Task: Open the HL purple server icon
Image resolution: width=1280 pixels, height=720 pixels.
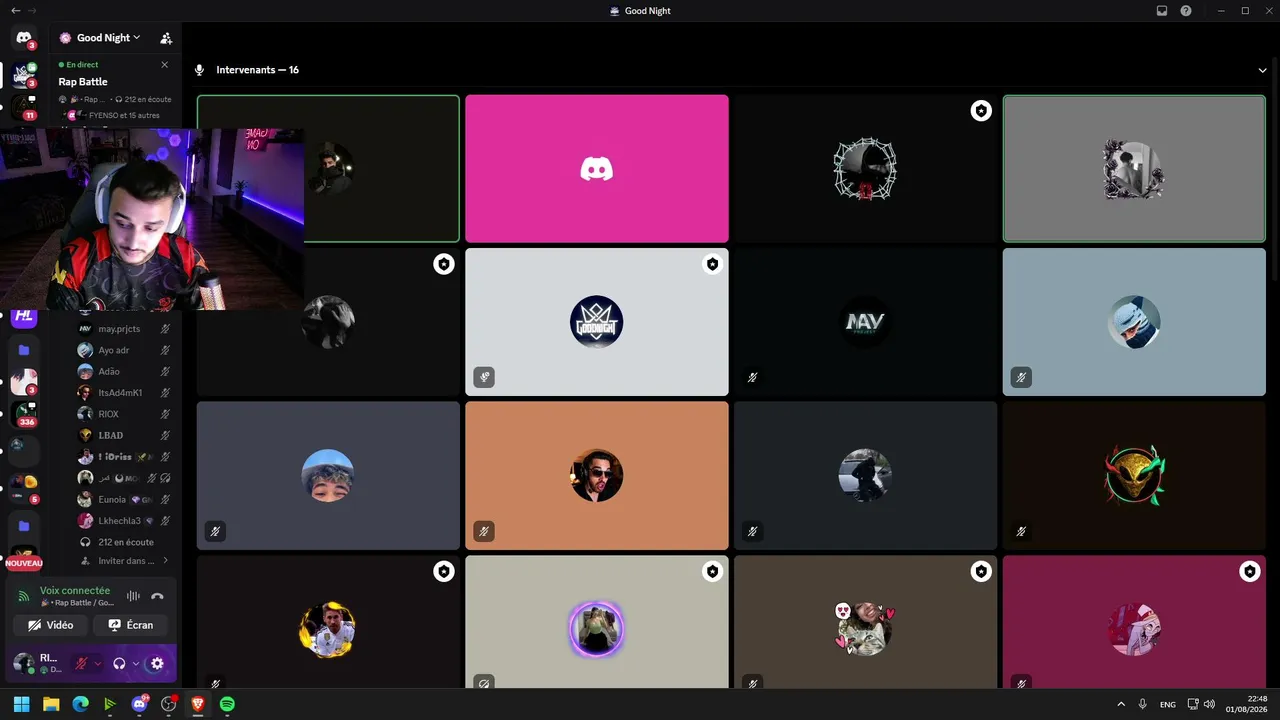Action: point(24,317)
